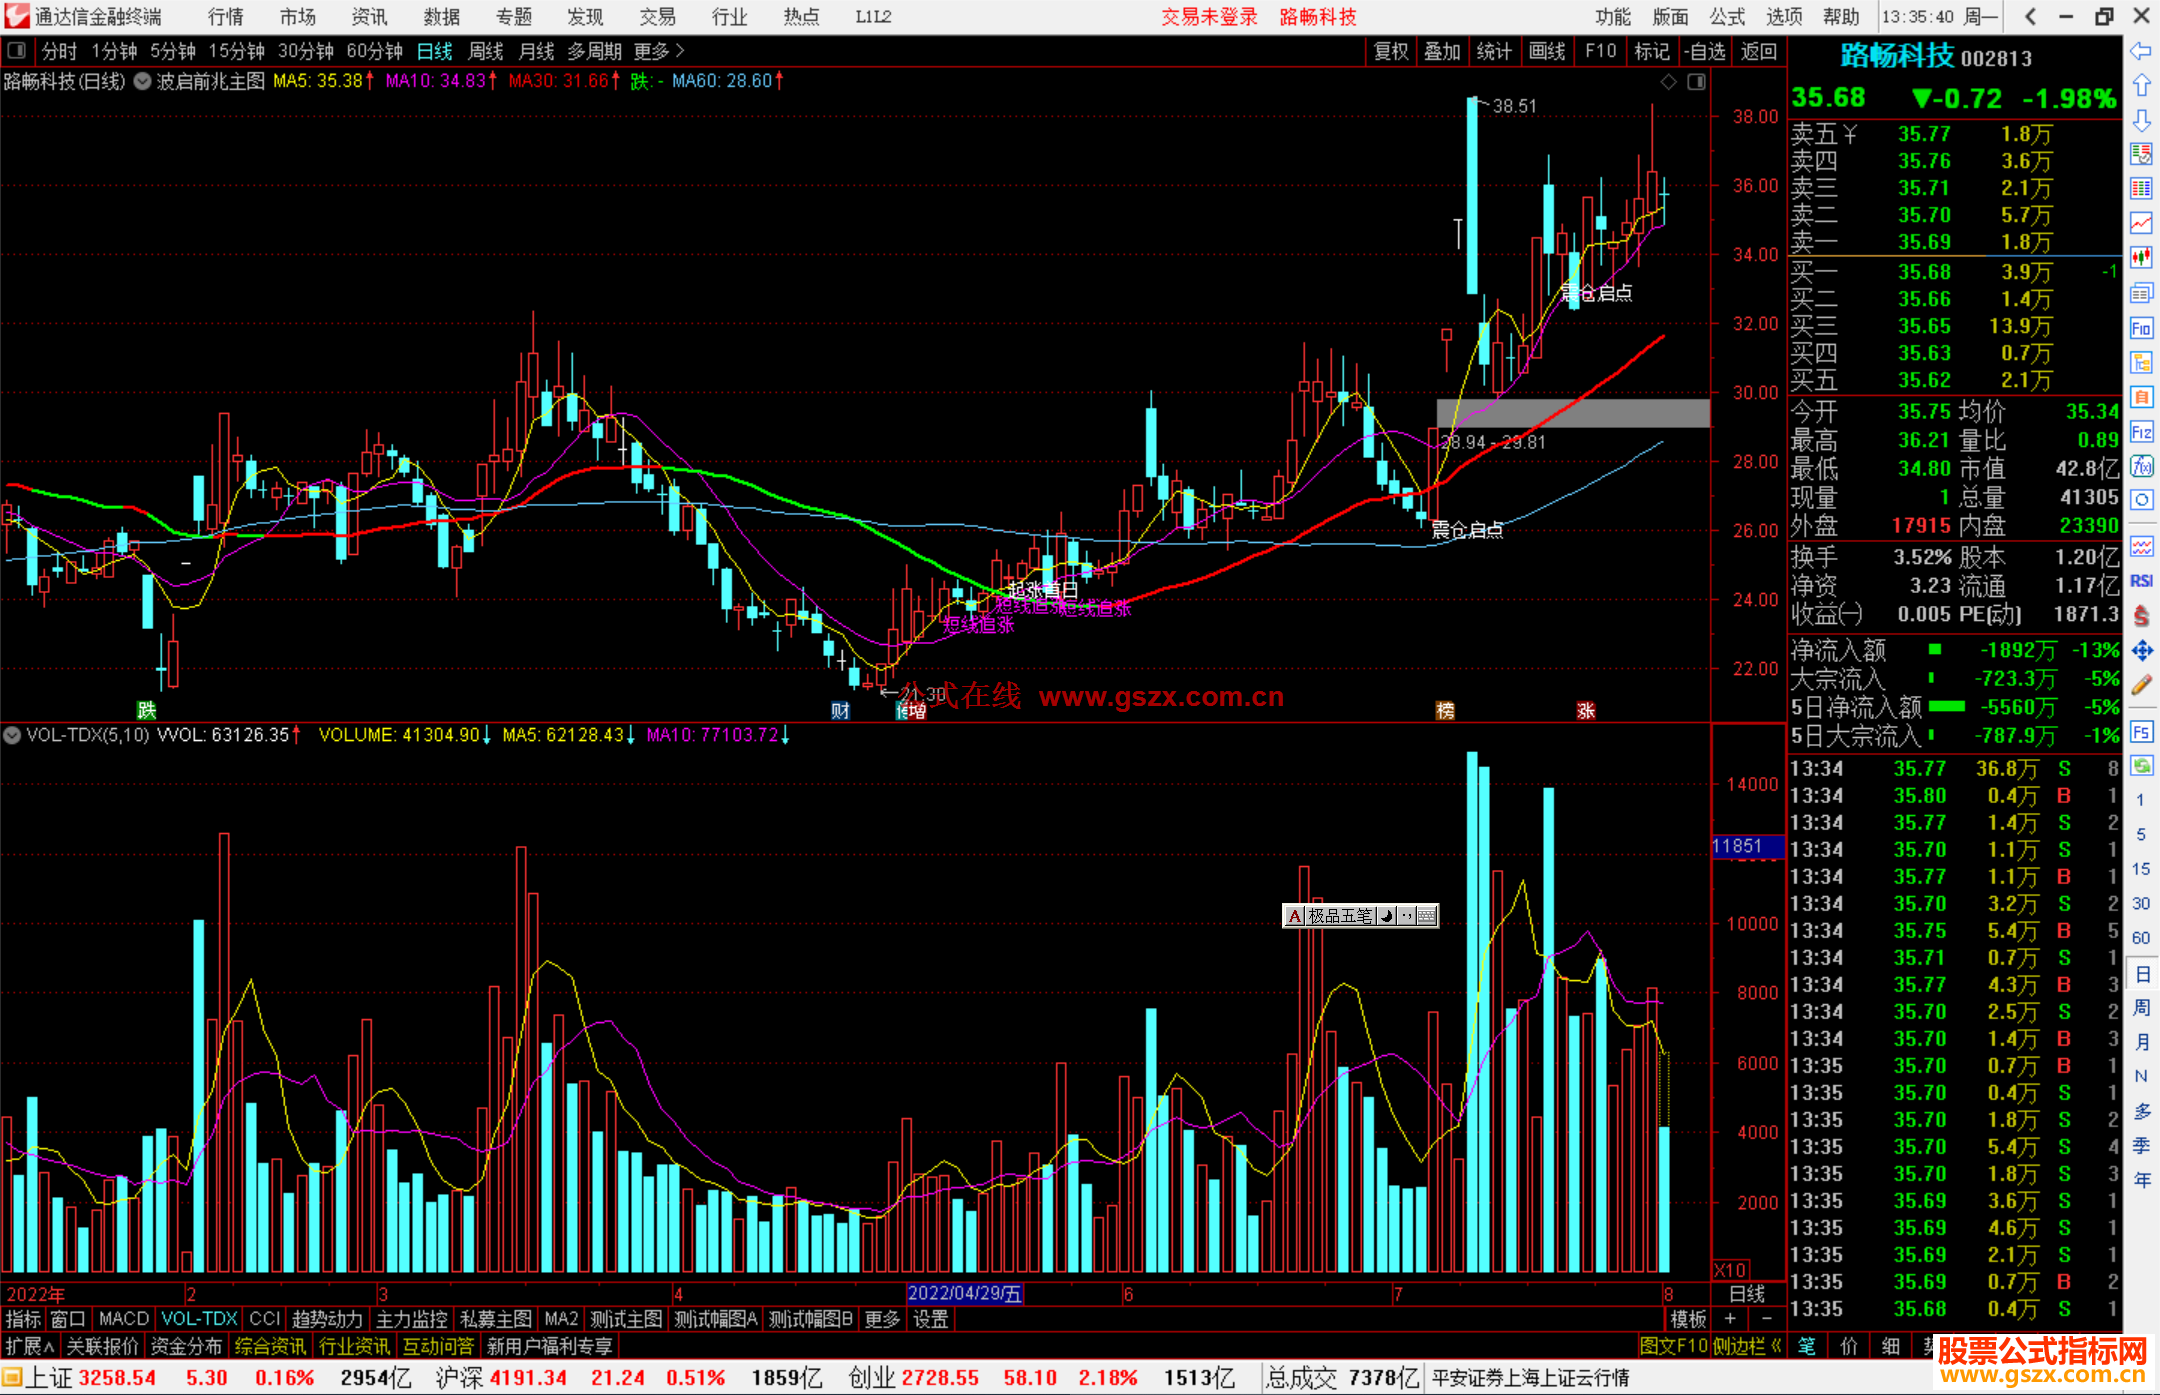Viewport: 2160px width, 1395px height.
Task: Select the 周线 chart period
Action: [x=486, y=51]
